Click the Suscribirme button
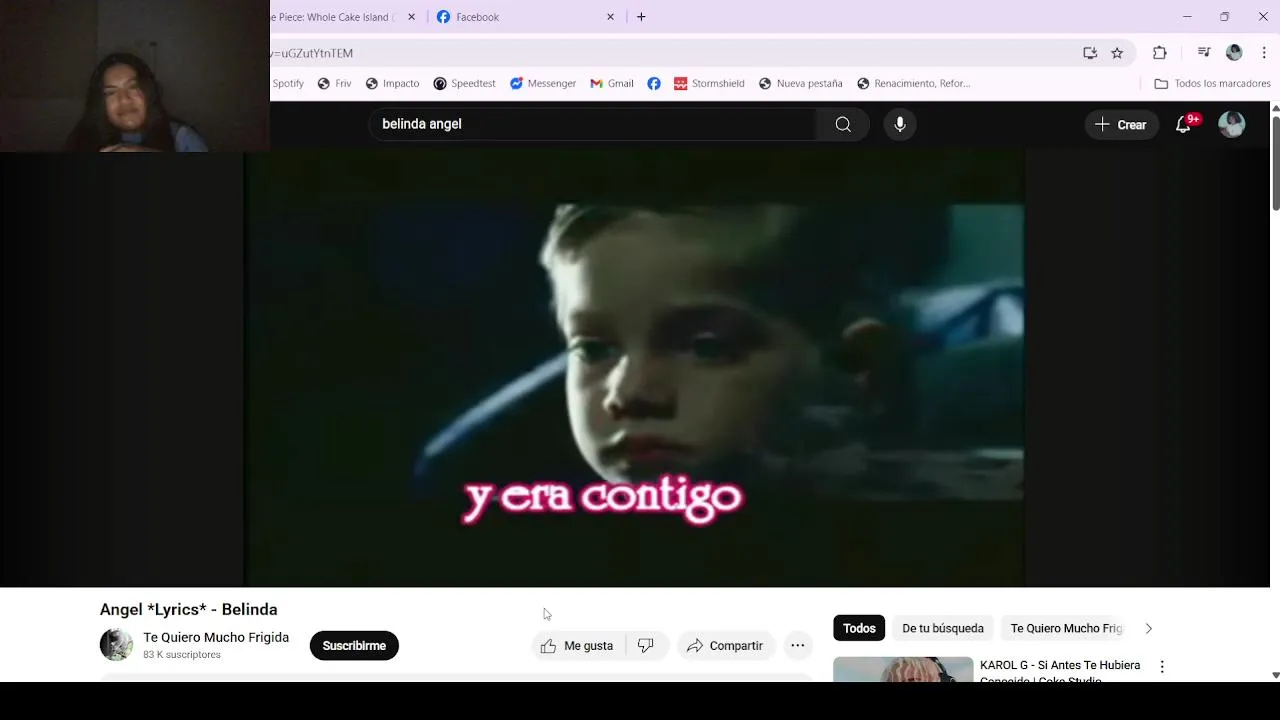This screenshot has width=1280, height=720. [x=354, y=646]
